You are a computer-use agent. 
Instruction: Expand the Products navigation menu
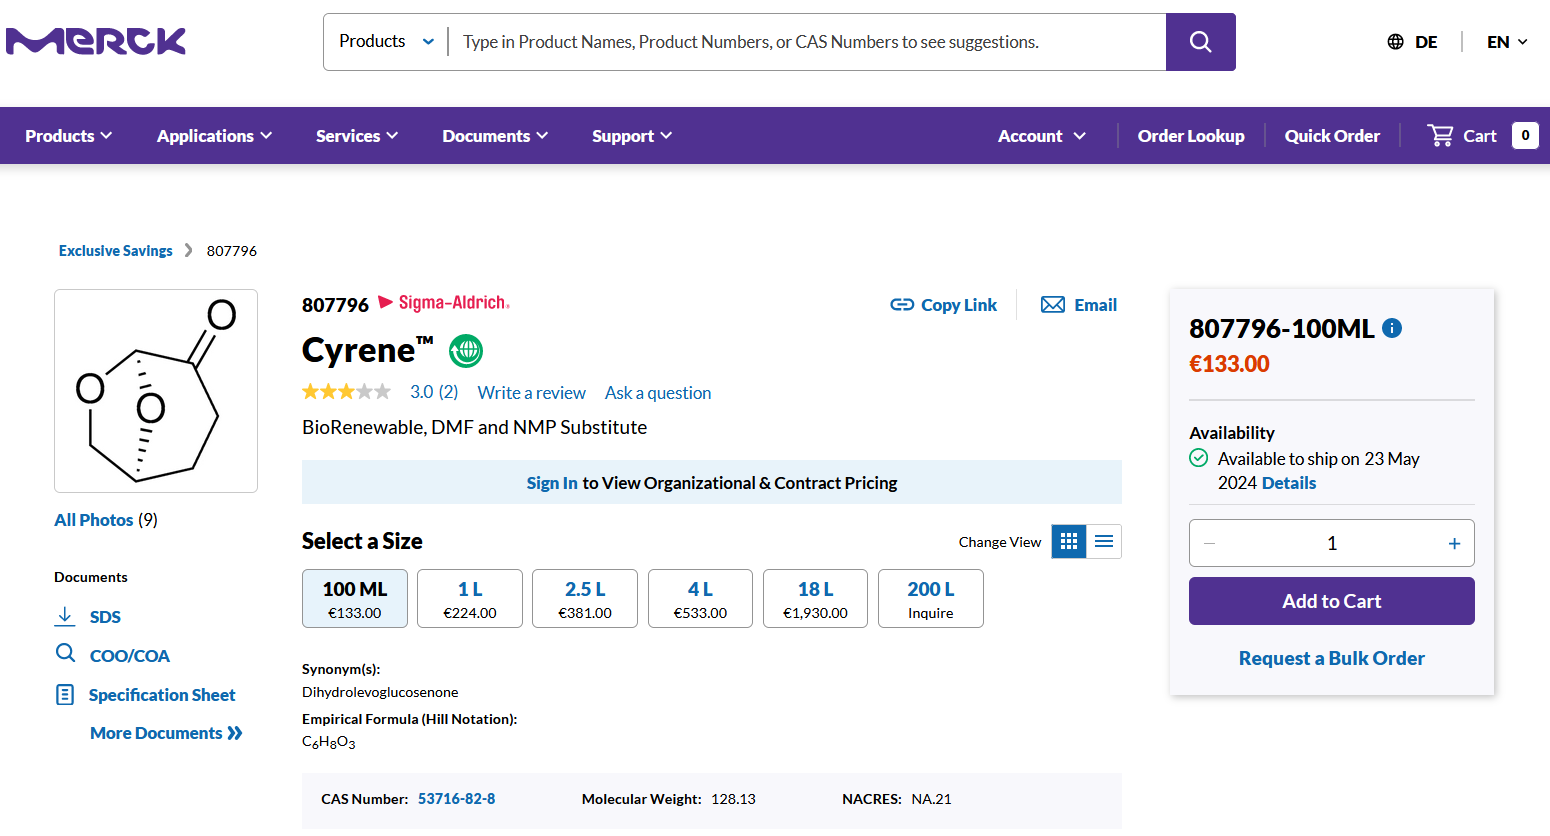click(x=69, y=136)
